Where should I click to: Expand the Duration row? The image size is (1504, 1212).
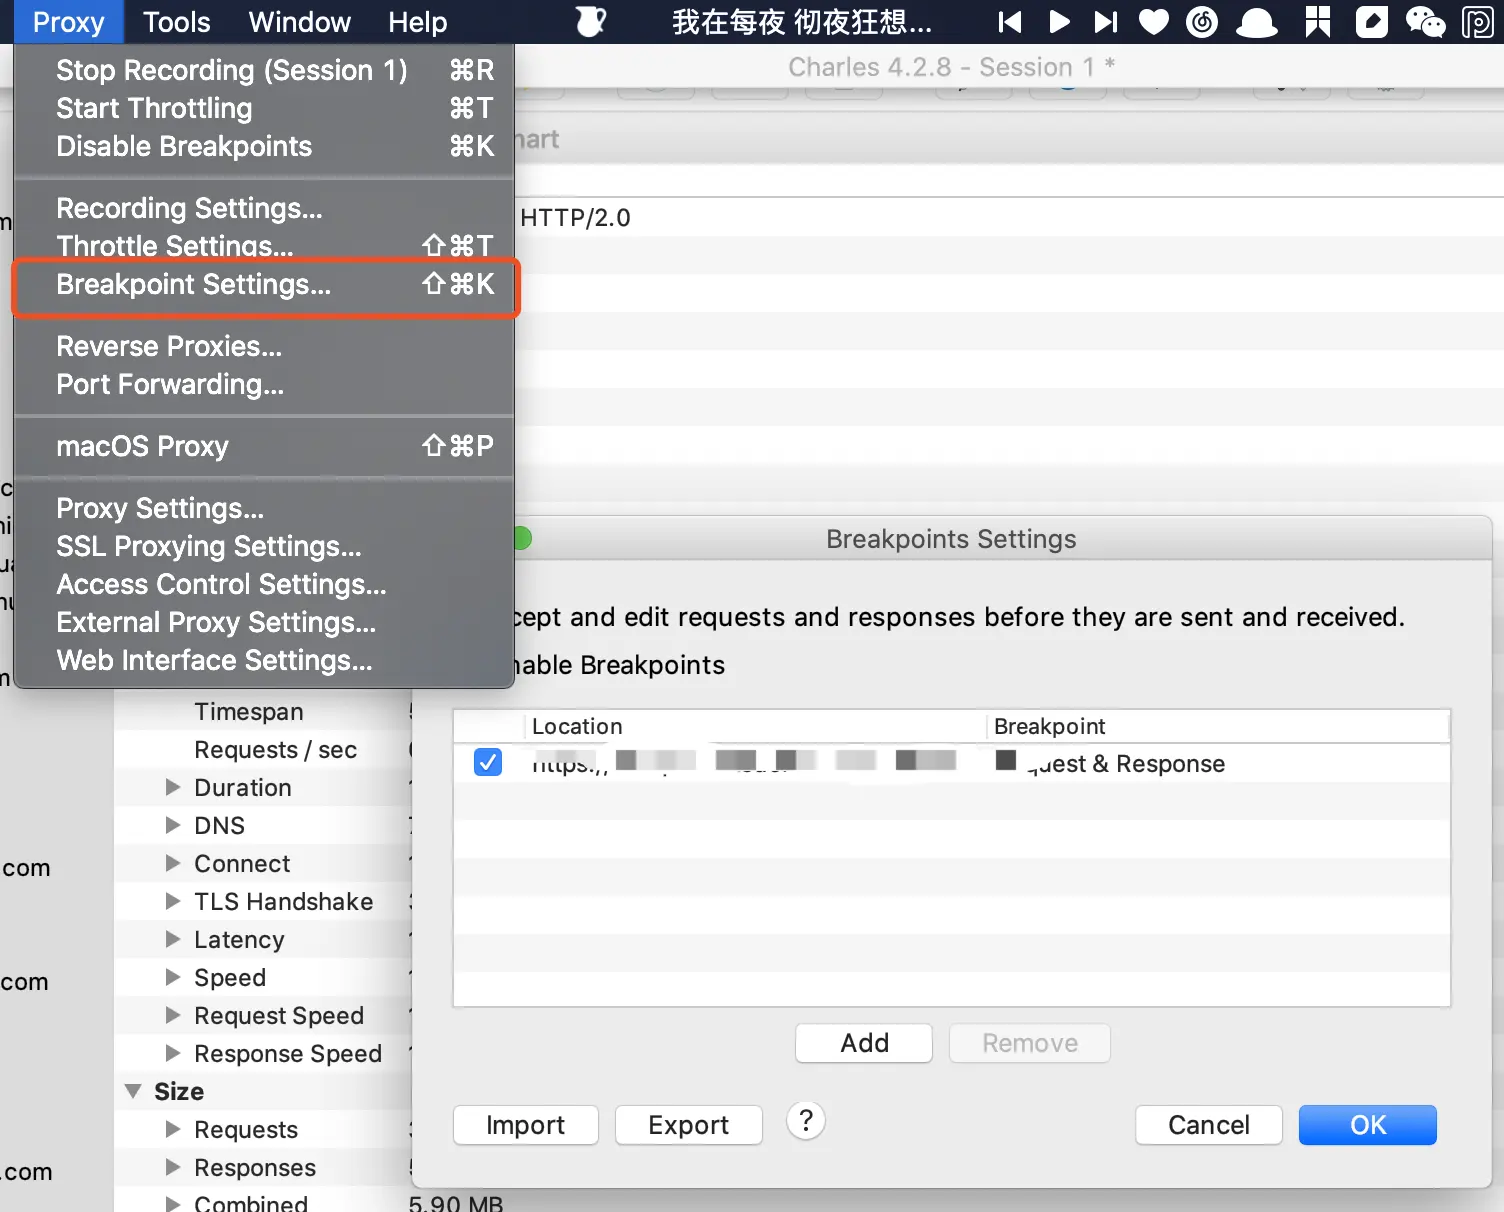[x=173, y=787]
